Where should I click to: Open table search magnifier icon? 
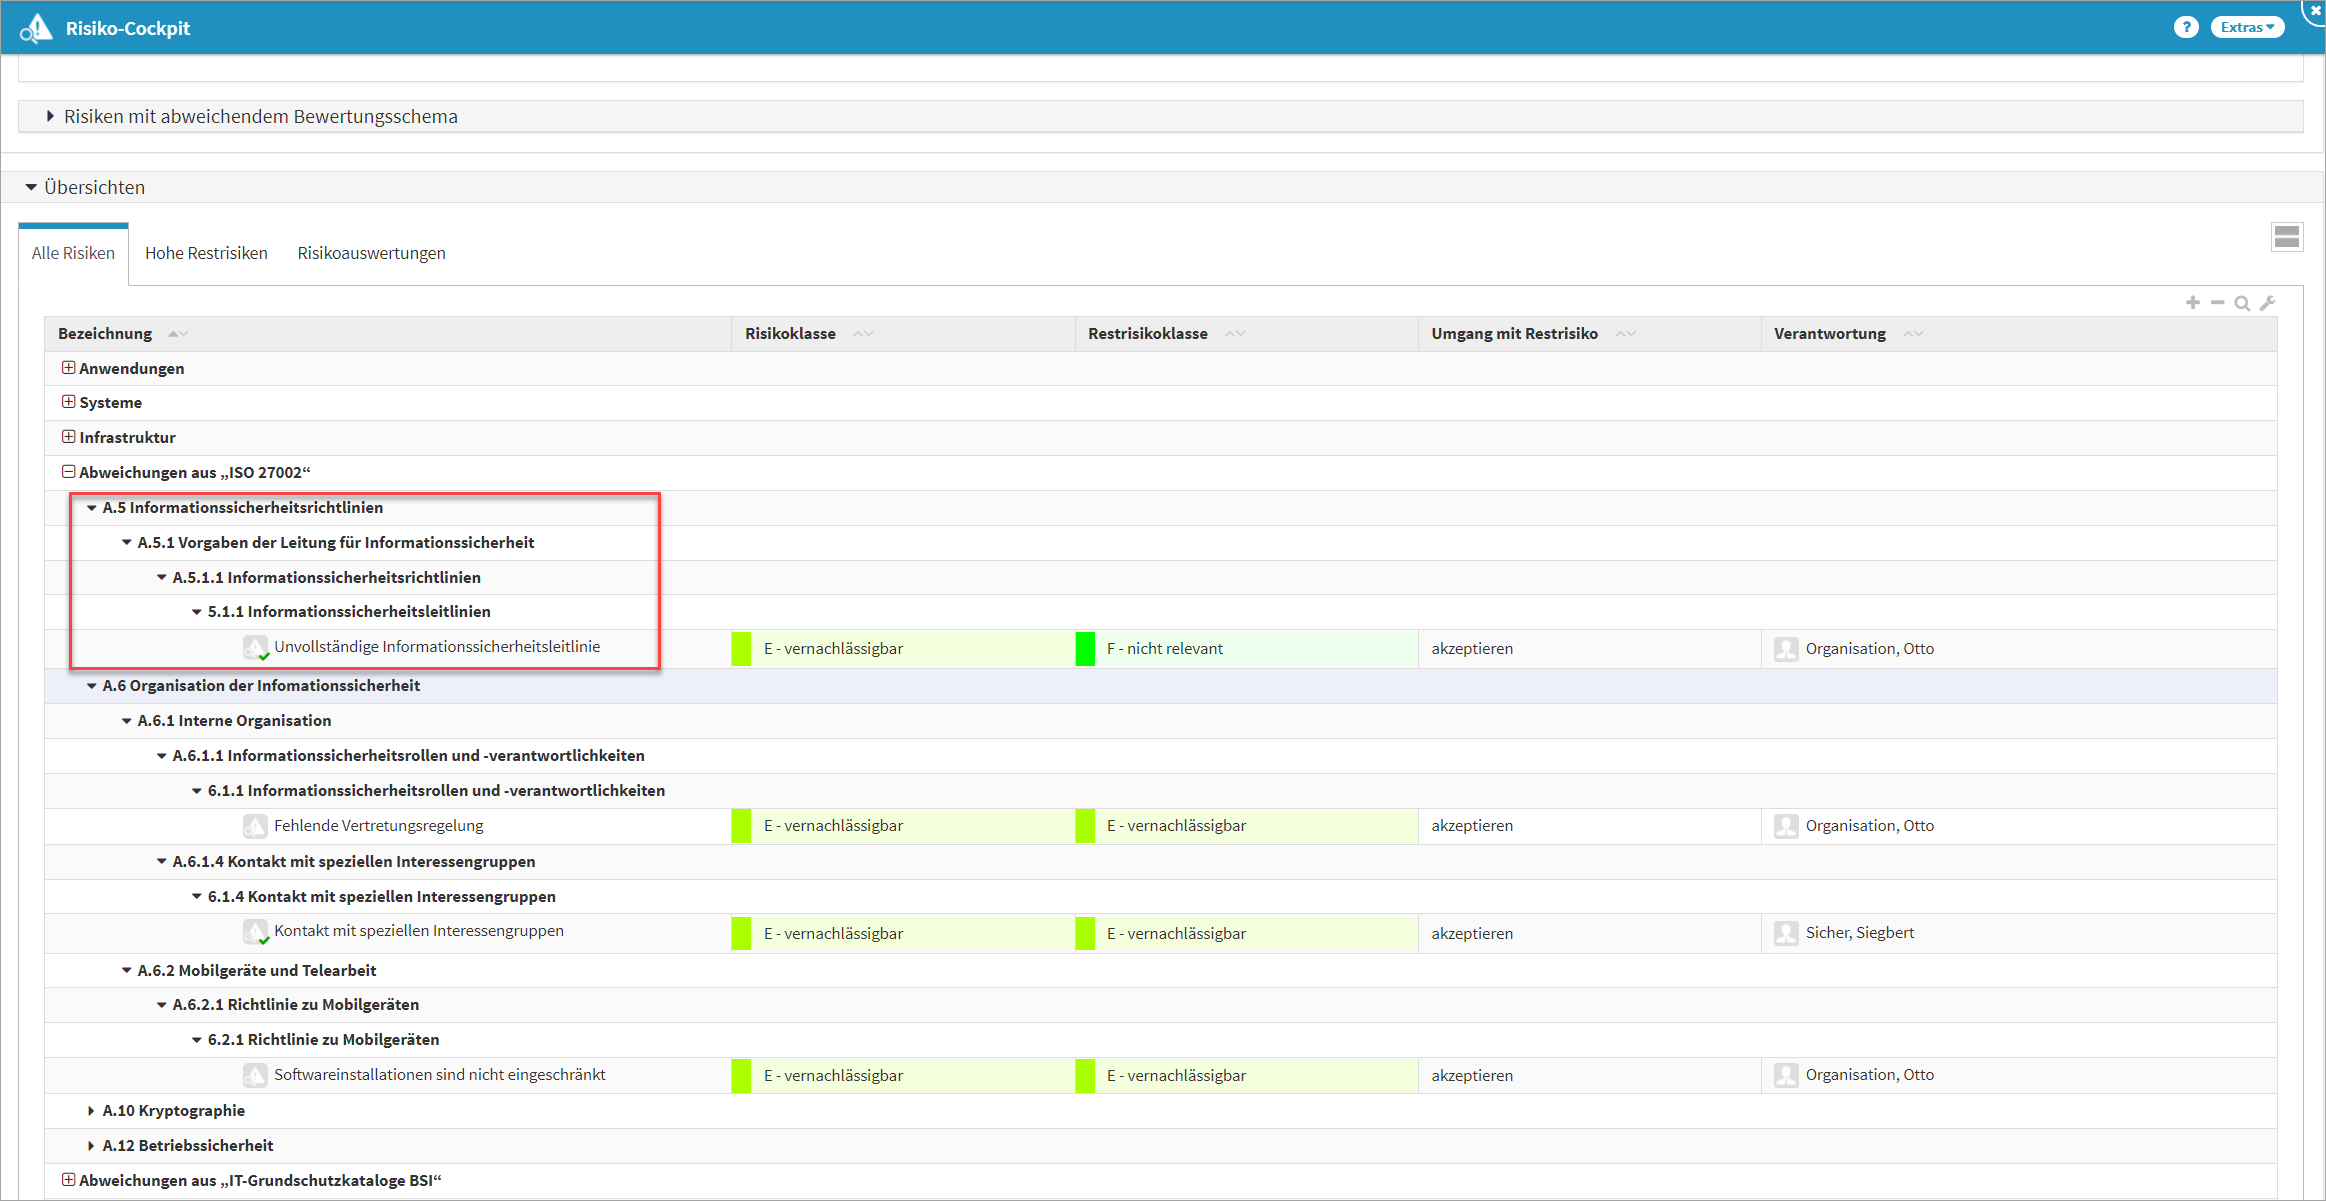[2242, 303]
